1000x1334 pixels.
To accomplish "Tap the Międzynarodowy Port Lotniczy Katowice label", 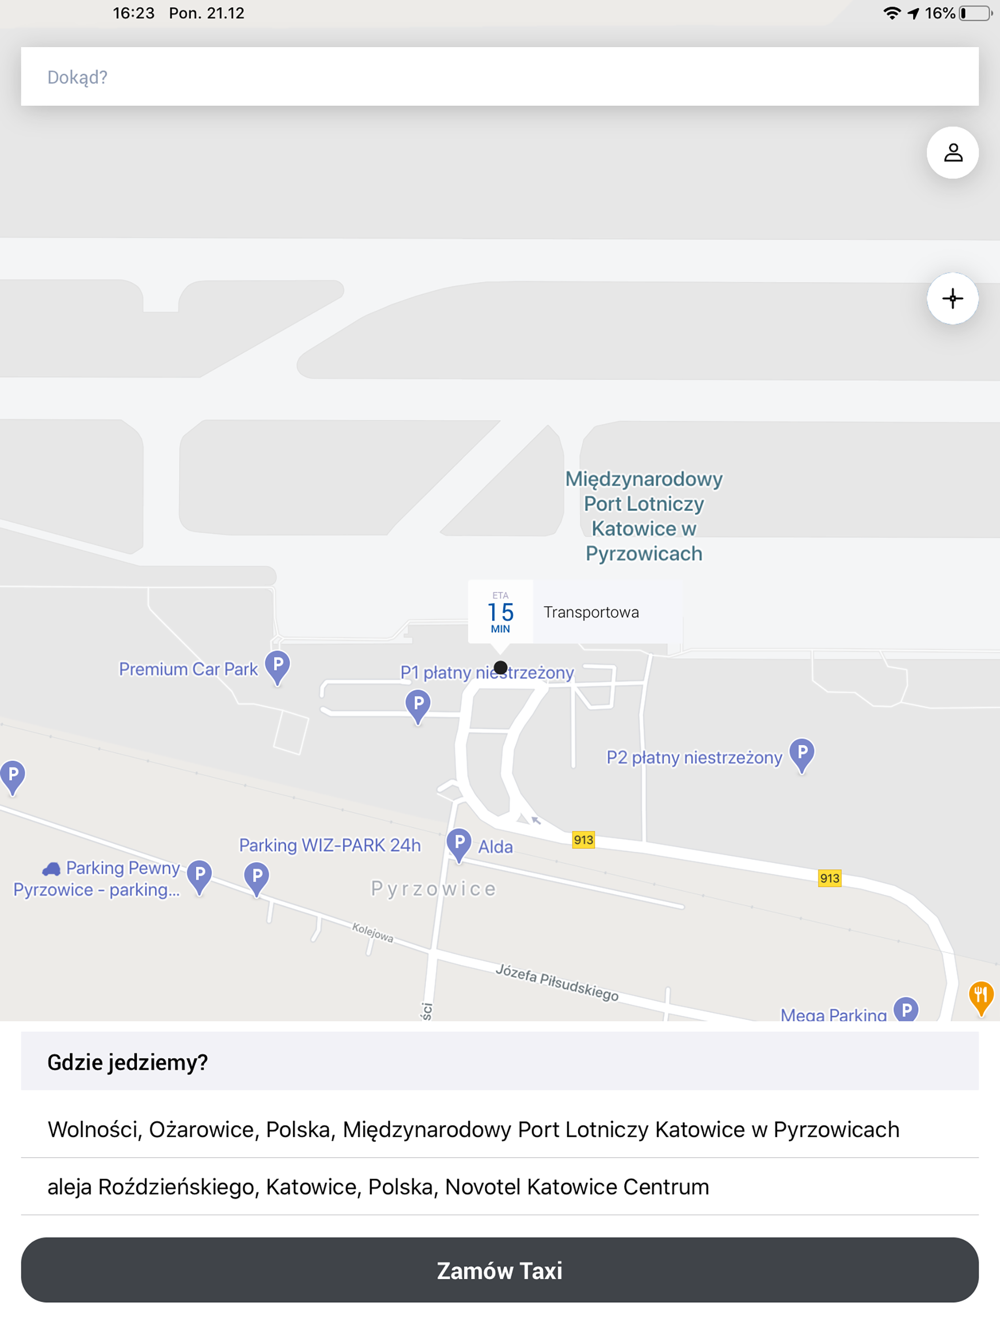I will point(644,516).
